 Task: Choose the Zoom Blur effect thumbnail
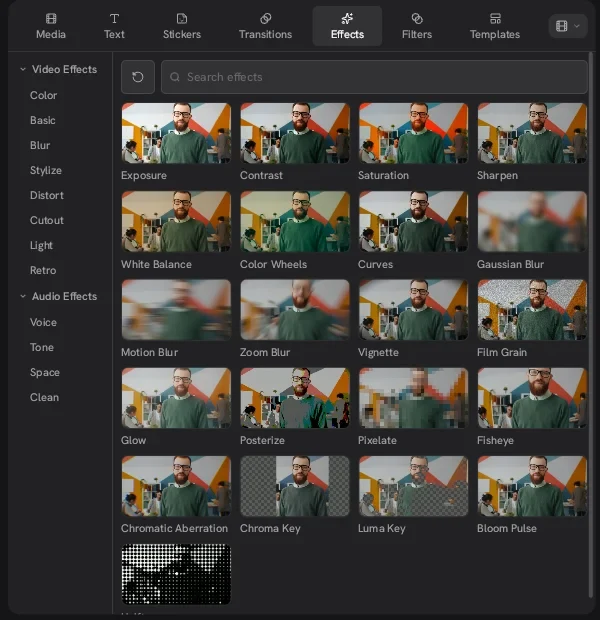[x=295, y=310]
